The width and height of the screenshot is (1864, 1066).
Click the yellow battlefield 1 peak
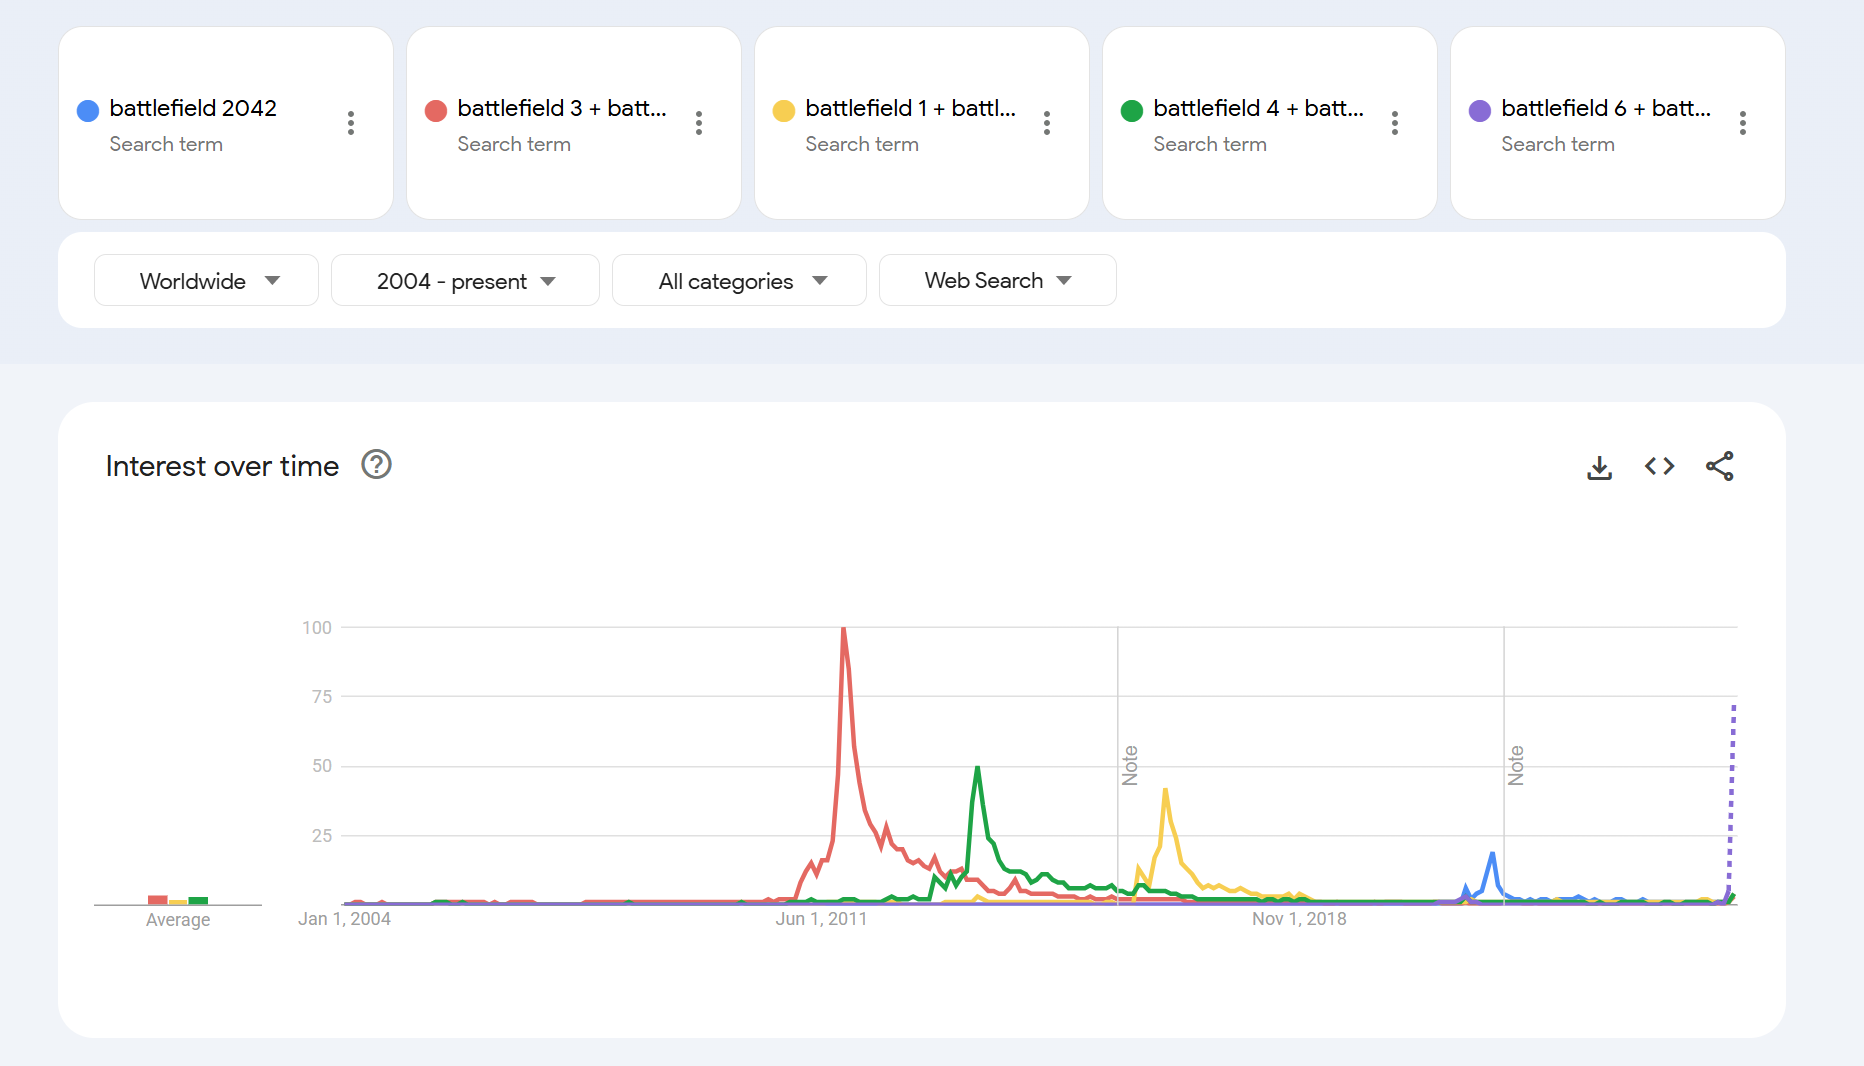(1165, 791)
